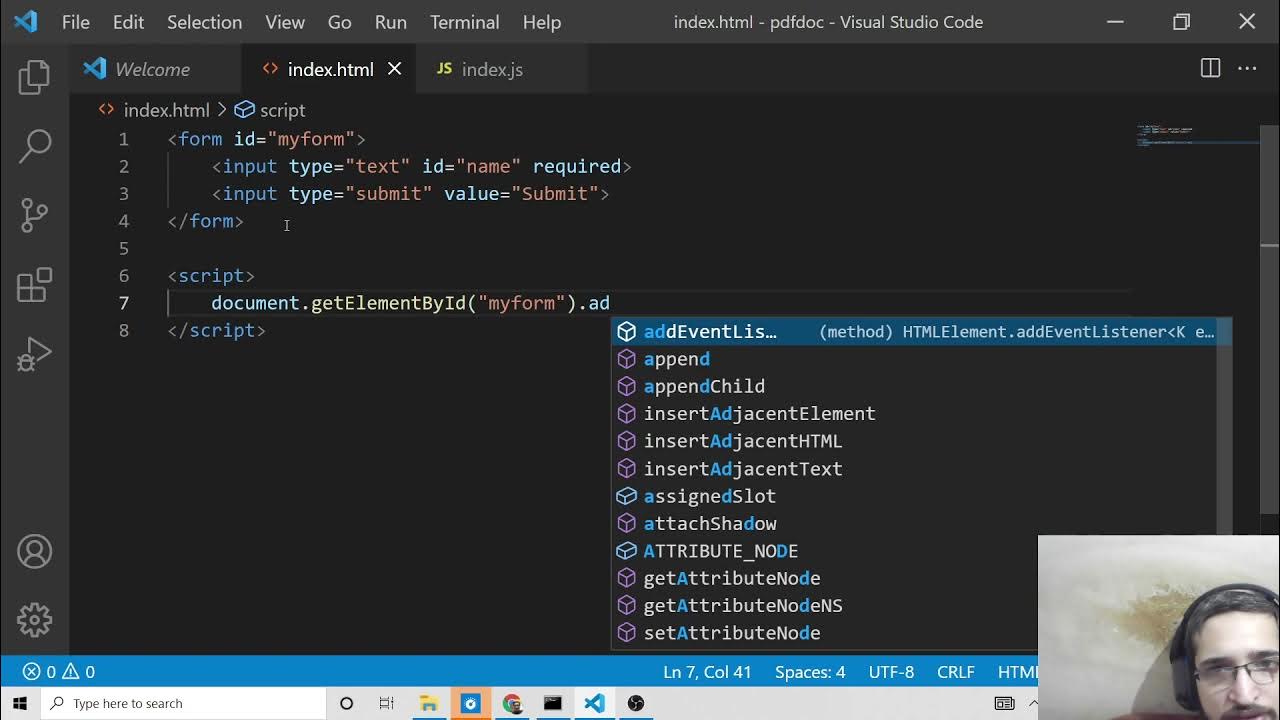
Task: Open the editor More Actions ellipsis
Action: pos(1247,69)
